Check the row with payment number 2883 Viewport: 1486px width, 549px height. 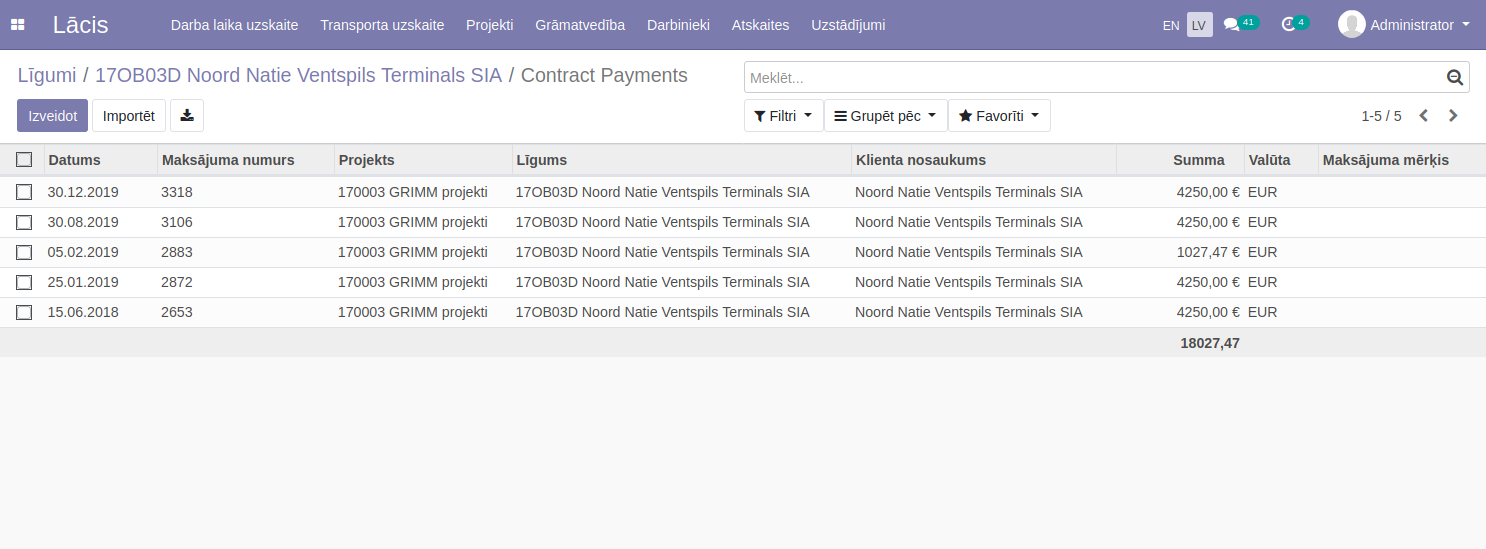pos(24,252)
